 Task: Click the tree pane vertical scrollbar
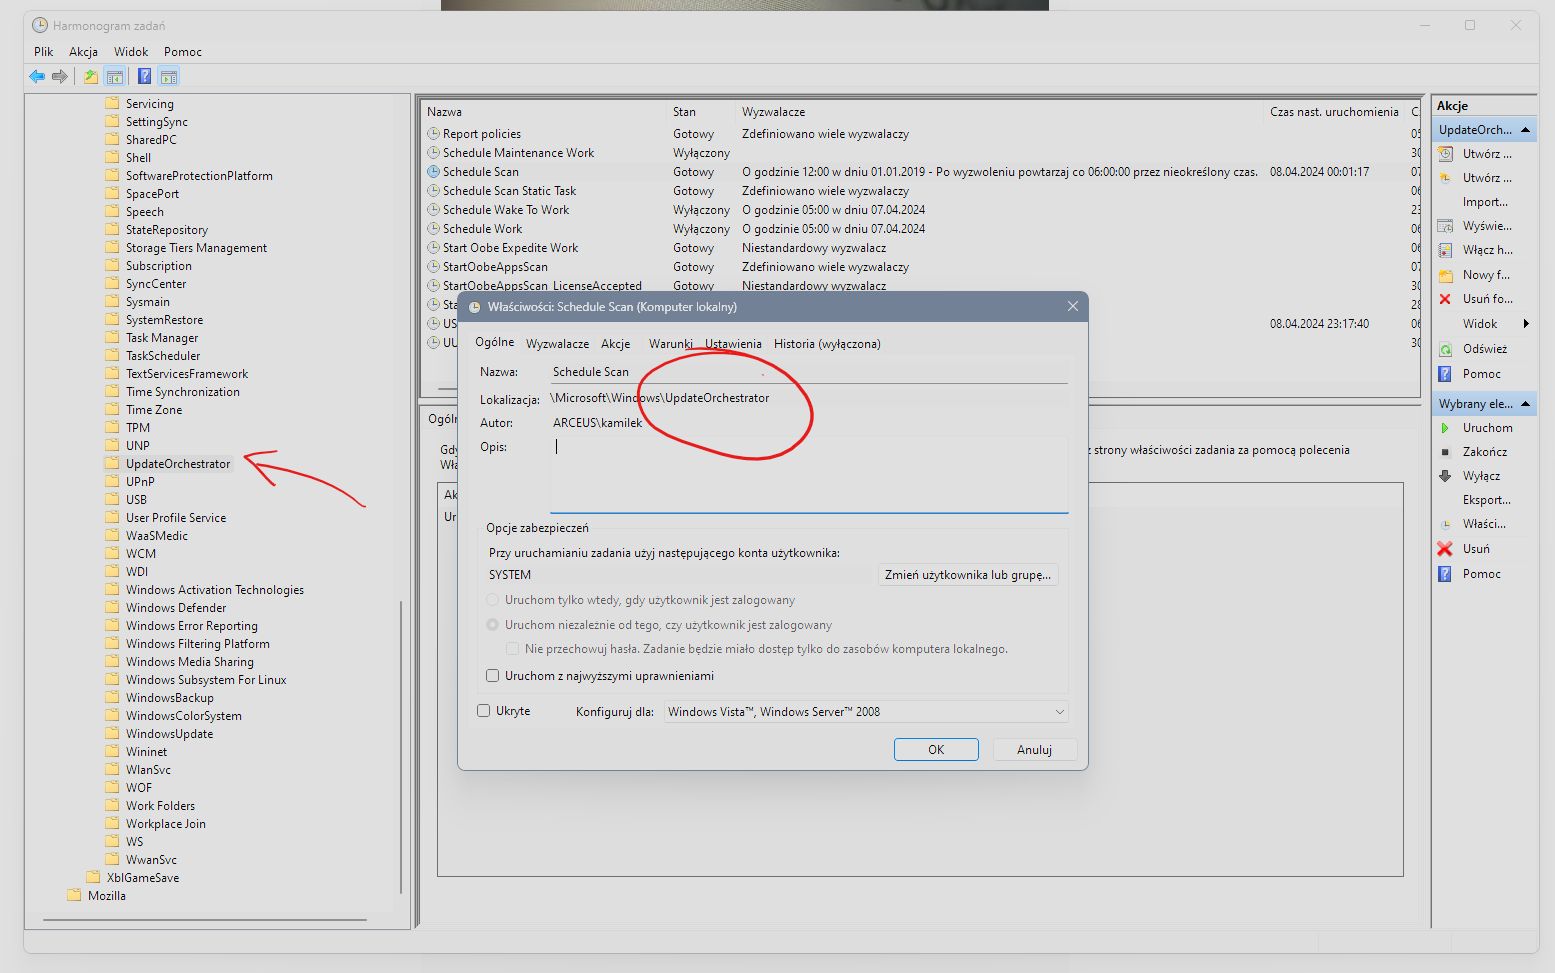402,745
